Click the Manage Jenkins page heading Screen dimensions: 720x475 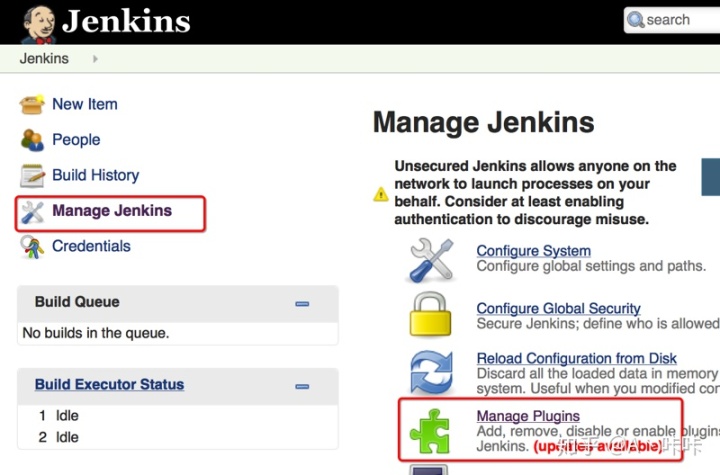[484, 122]
